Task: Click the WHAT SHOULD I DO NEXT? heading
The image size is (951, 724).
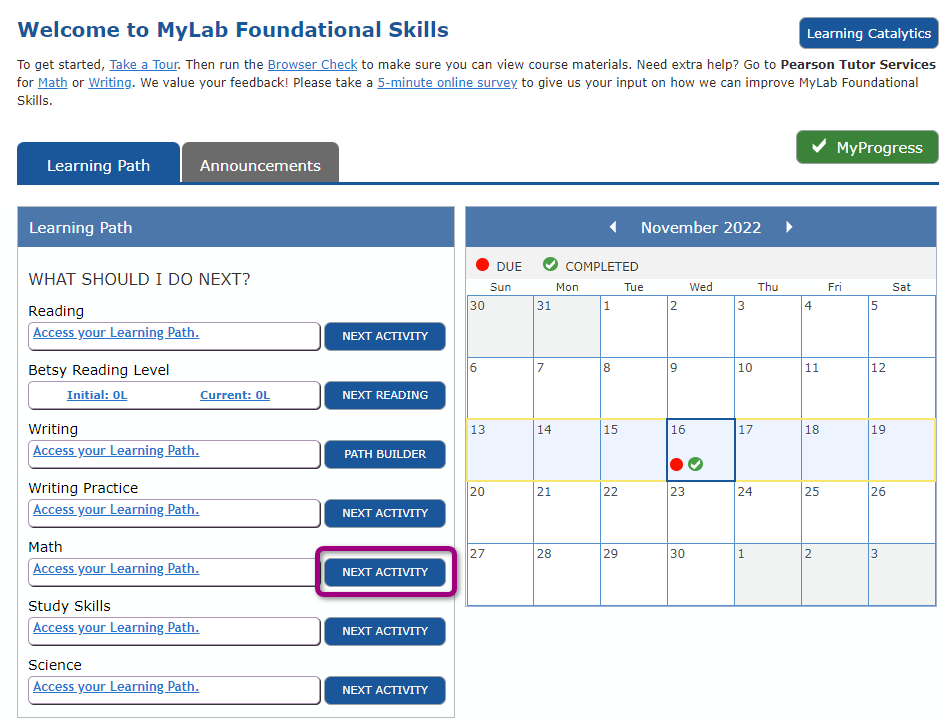Action: point(139,280)
